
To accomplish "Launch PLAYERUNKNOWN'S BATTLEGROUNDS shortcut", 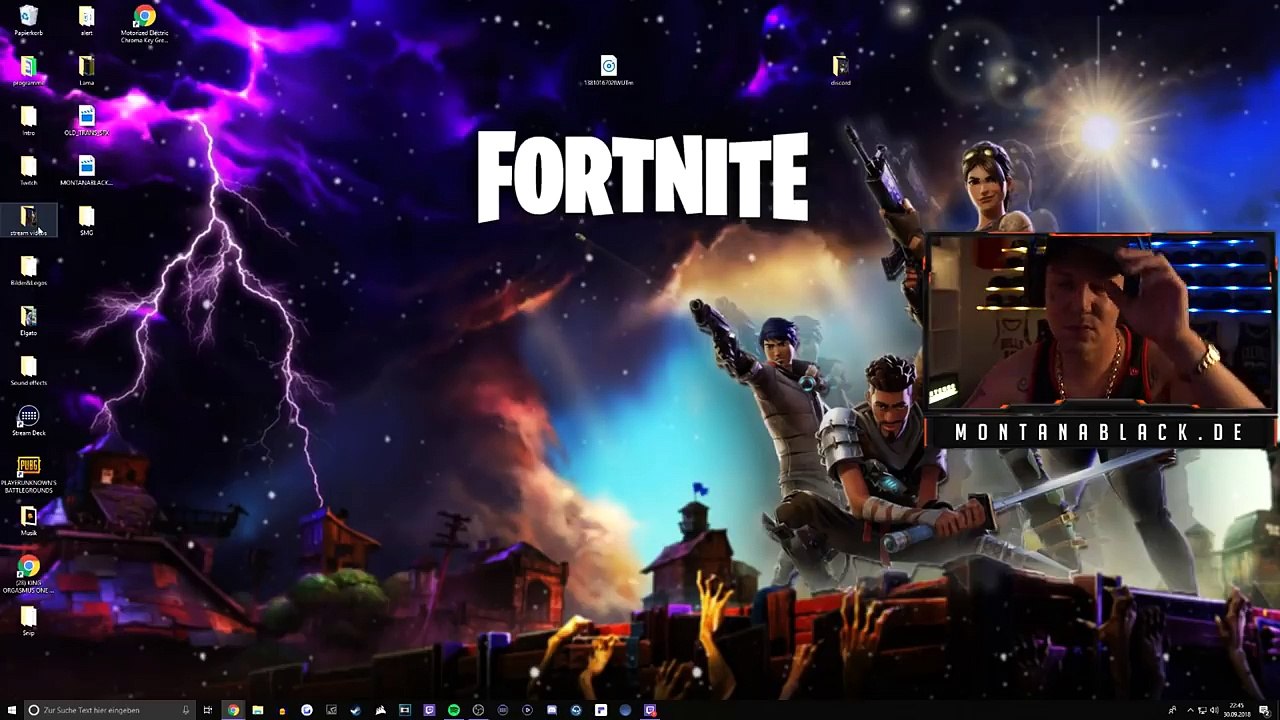I will 28,475.
